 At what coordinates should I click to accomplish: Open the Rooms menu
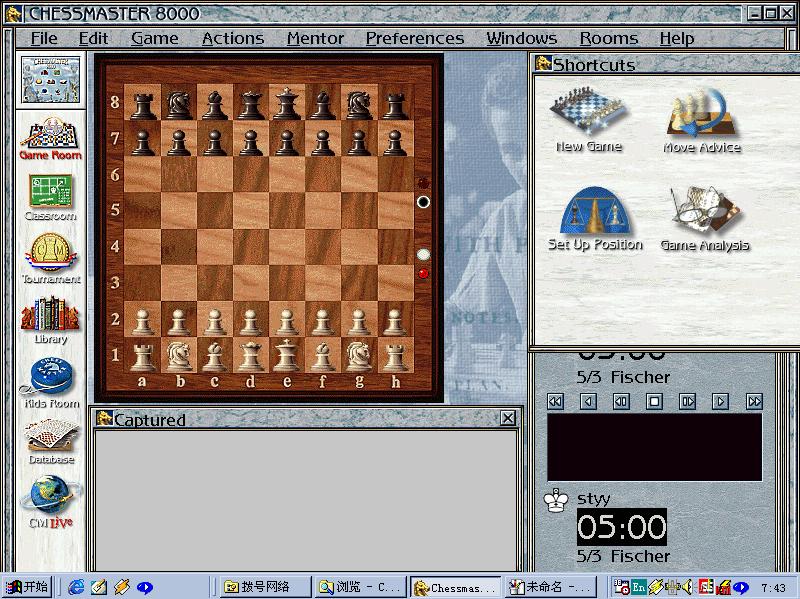(609, 38)
